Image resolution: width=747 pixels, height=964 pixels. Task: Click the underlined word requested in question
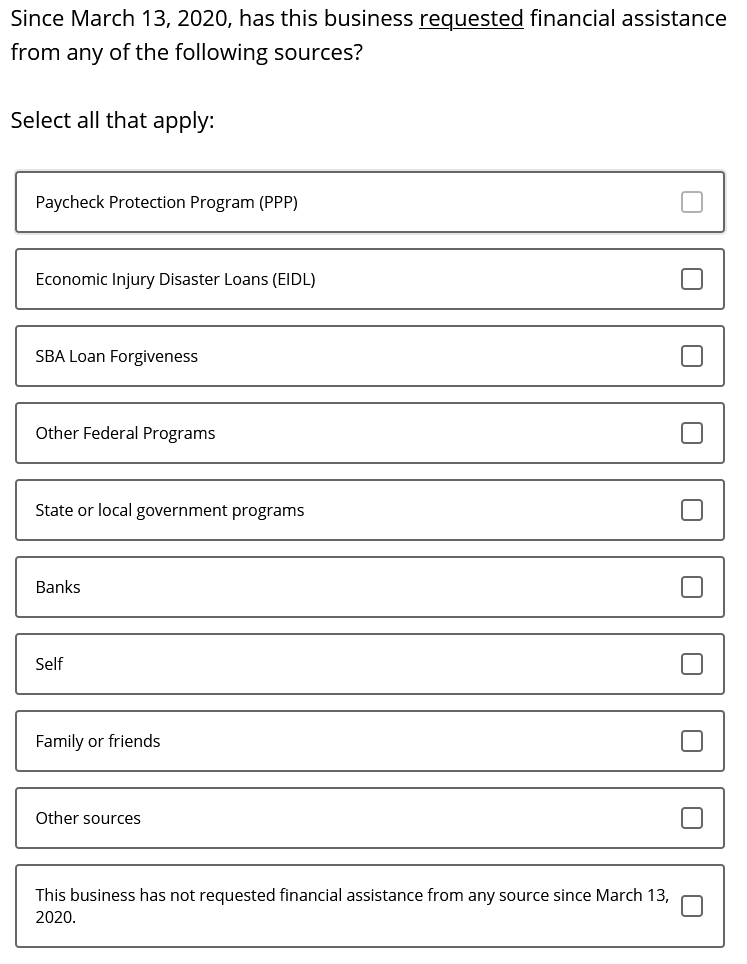[472, 18]
